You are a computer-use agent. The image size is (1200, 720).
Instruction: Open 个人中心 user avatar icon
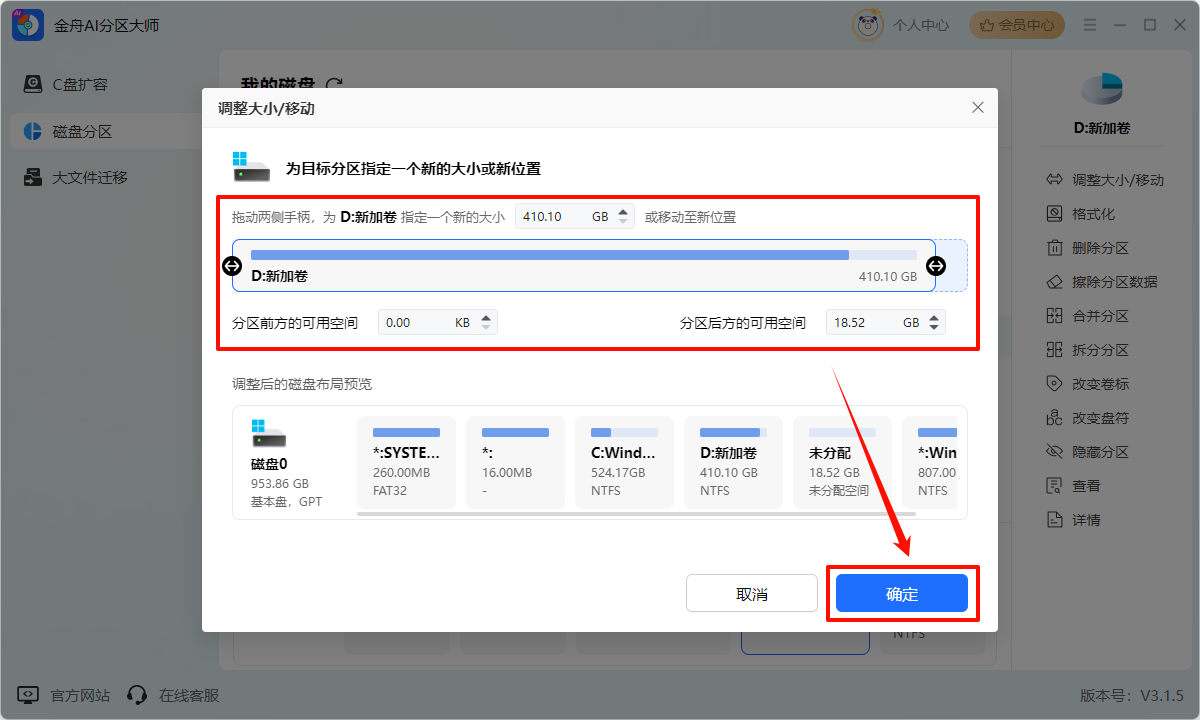866,25
